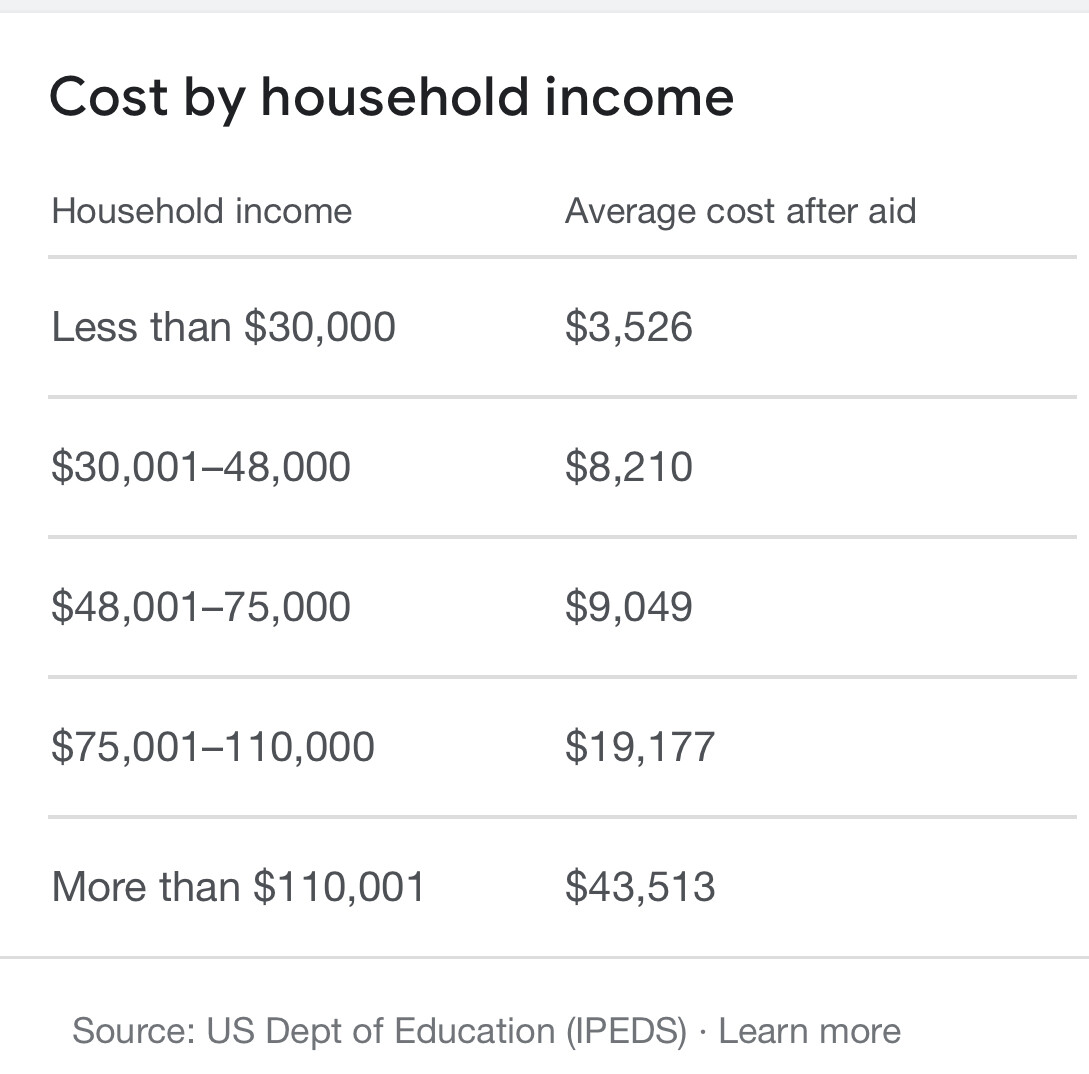Open the Learn more link

point(809,1030)
